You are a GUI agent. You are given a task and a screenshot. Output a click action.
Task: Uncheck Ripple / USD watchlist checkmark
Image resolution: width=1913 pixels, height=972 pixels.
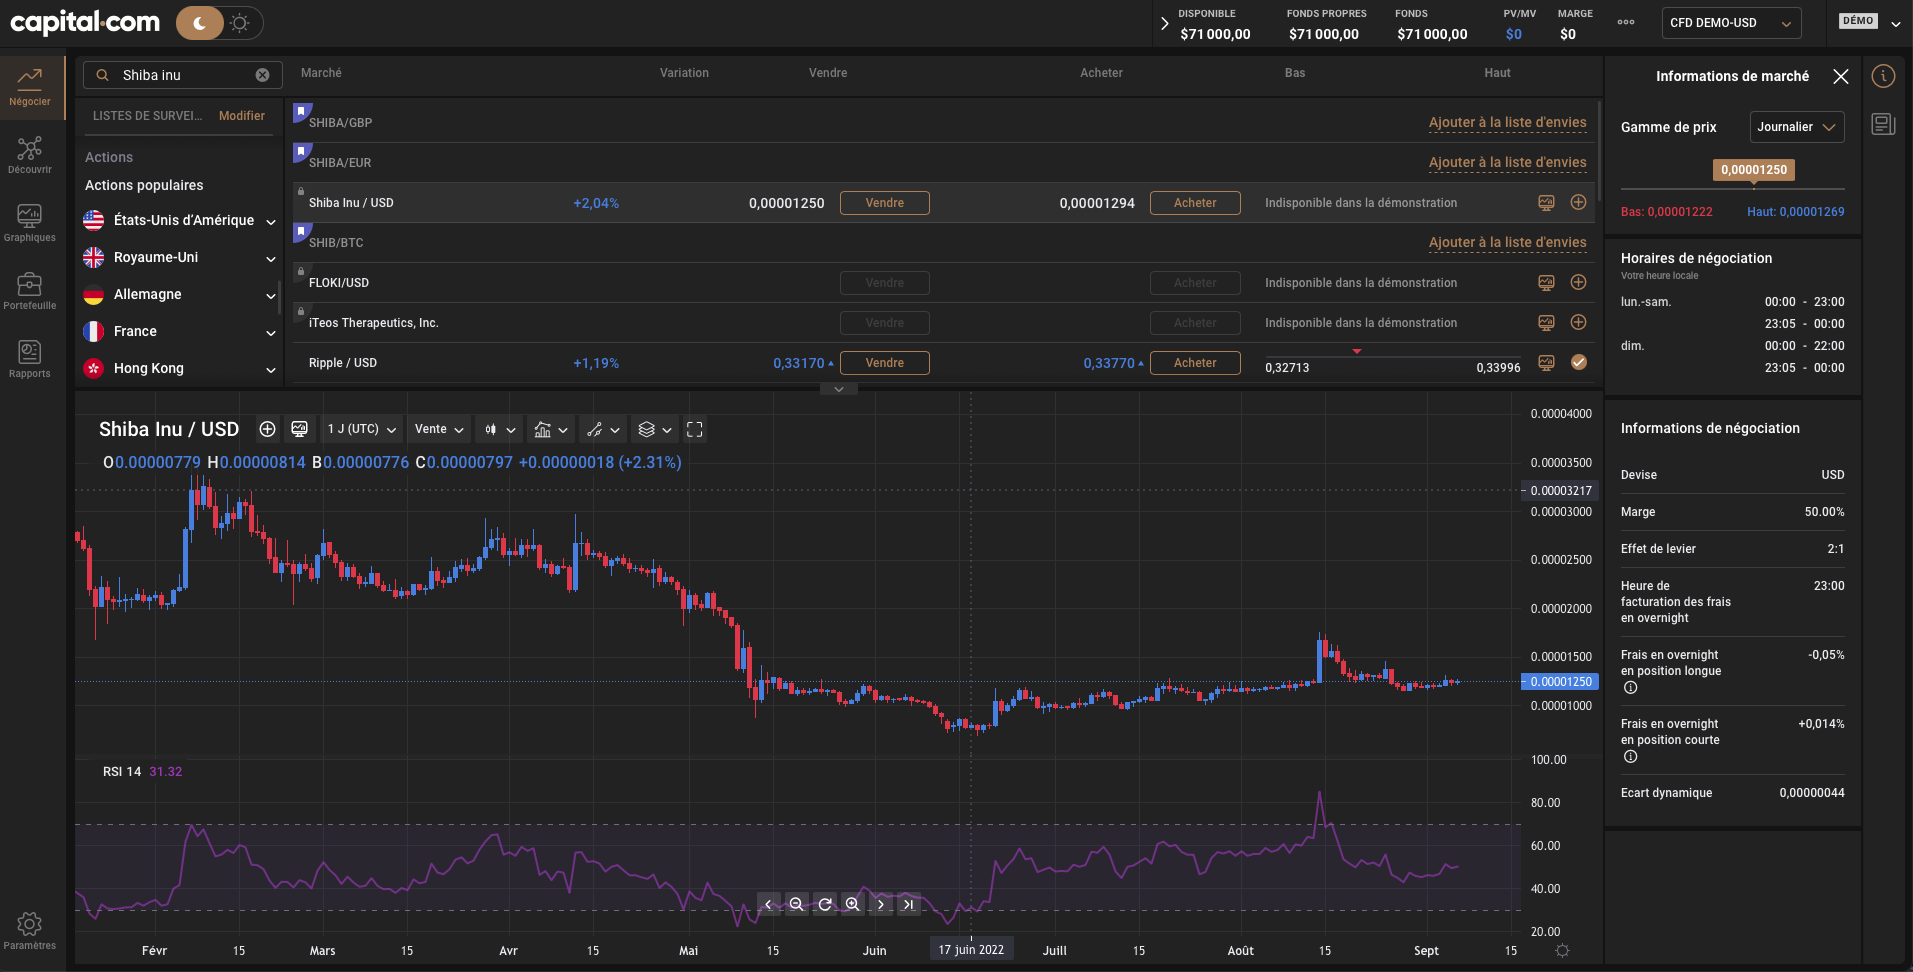(1578, 362)
